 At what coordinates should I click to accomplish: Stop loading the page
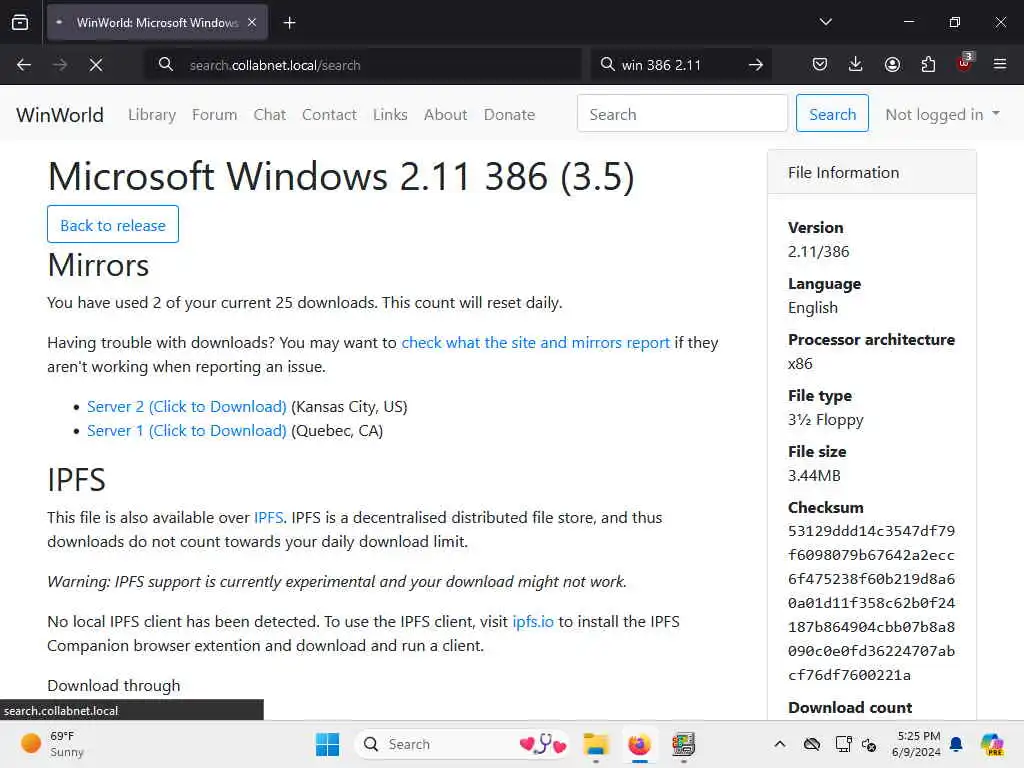point(96,65)
